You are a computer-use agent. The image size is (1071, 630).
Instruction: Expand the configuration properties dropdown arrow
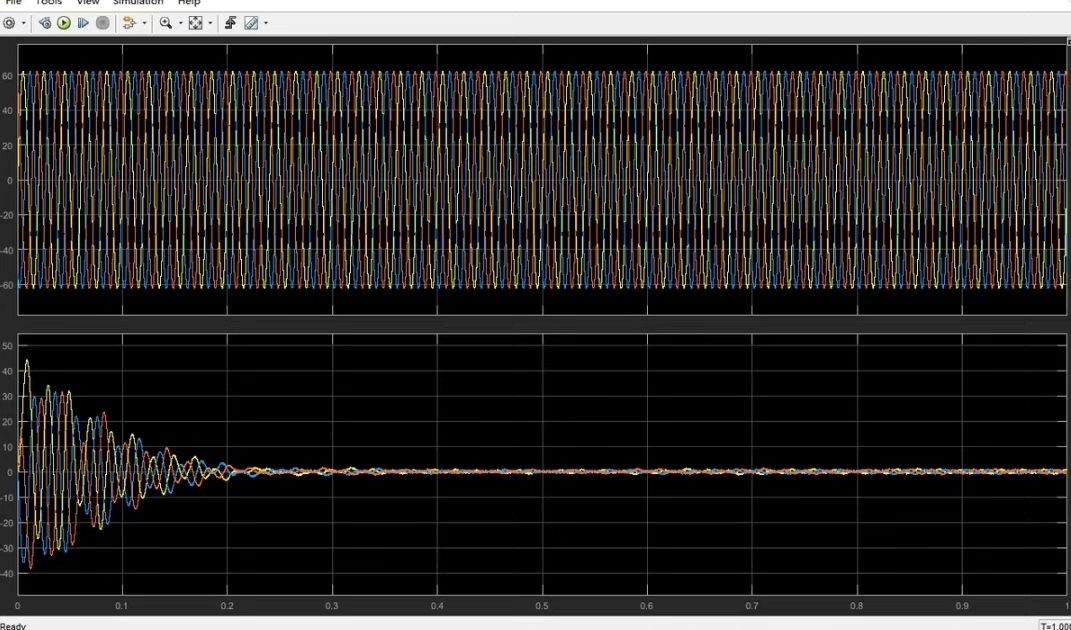pos(24,23)
